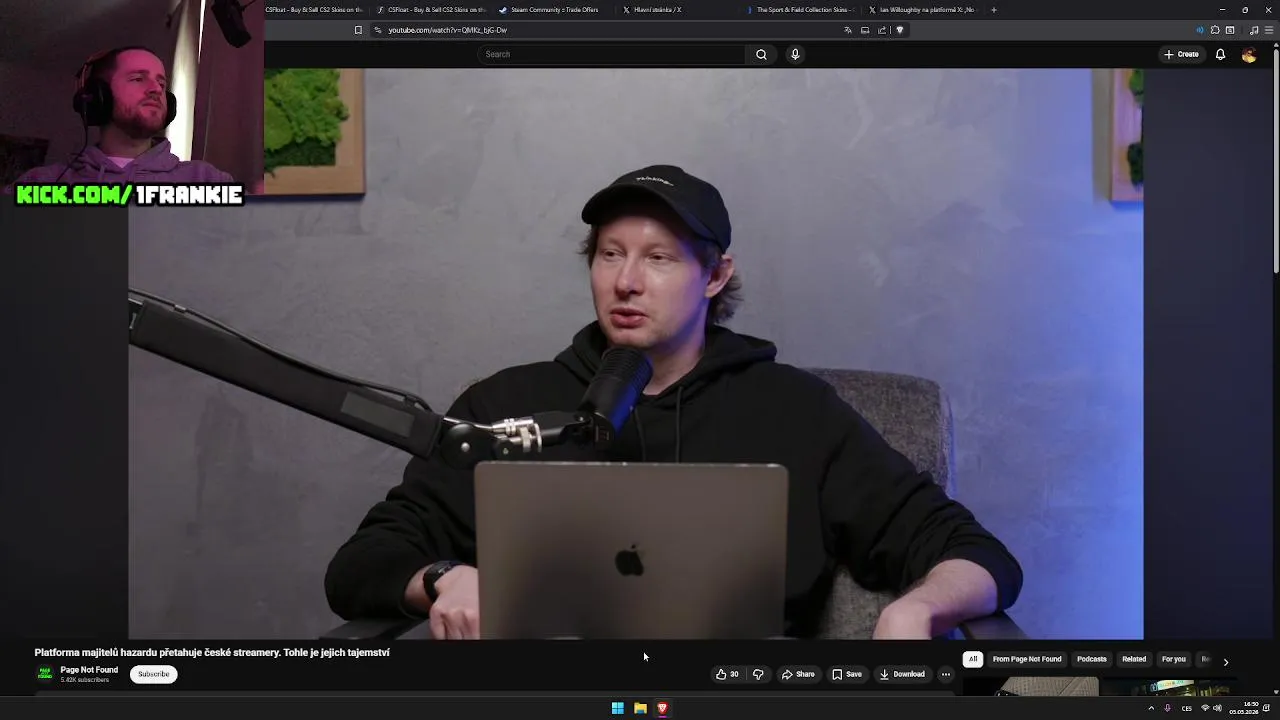Like the video with 30 likes
This screenshot has height=720, width=1280.
coord(727,674)
